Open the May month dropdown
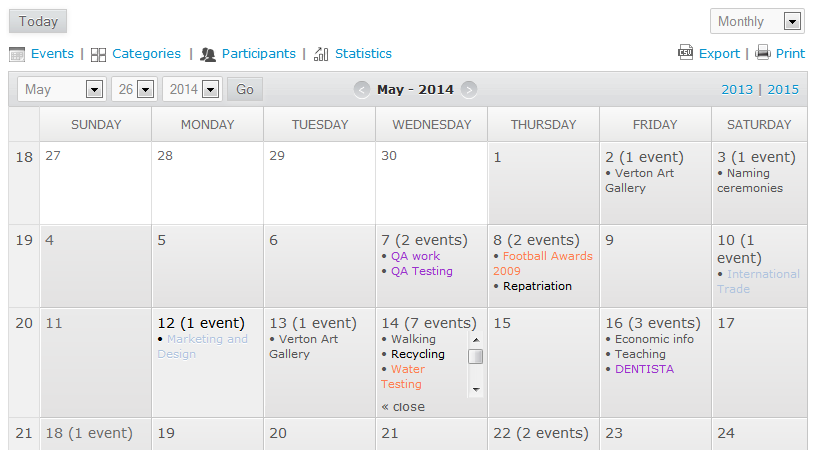815x450 pixels. tap(62, 89)
